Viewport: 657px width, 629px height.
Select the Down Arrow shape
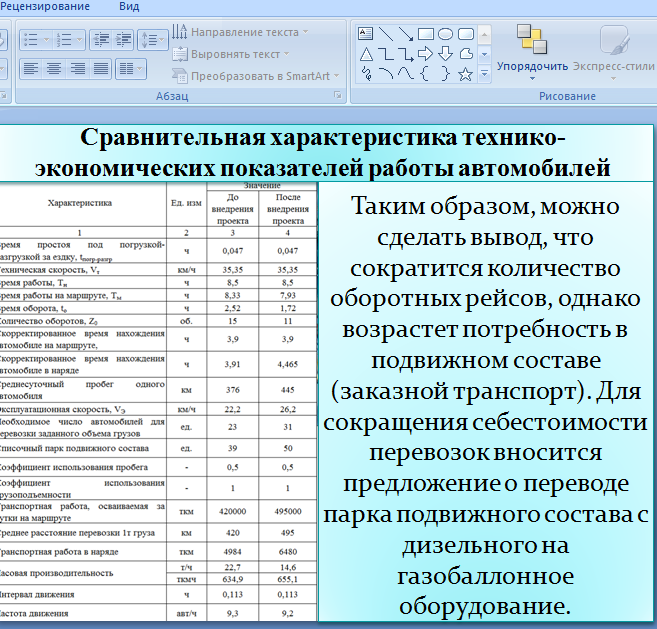[x=445, y=54]
